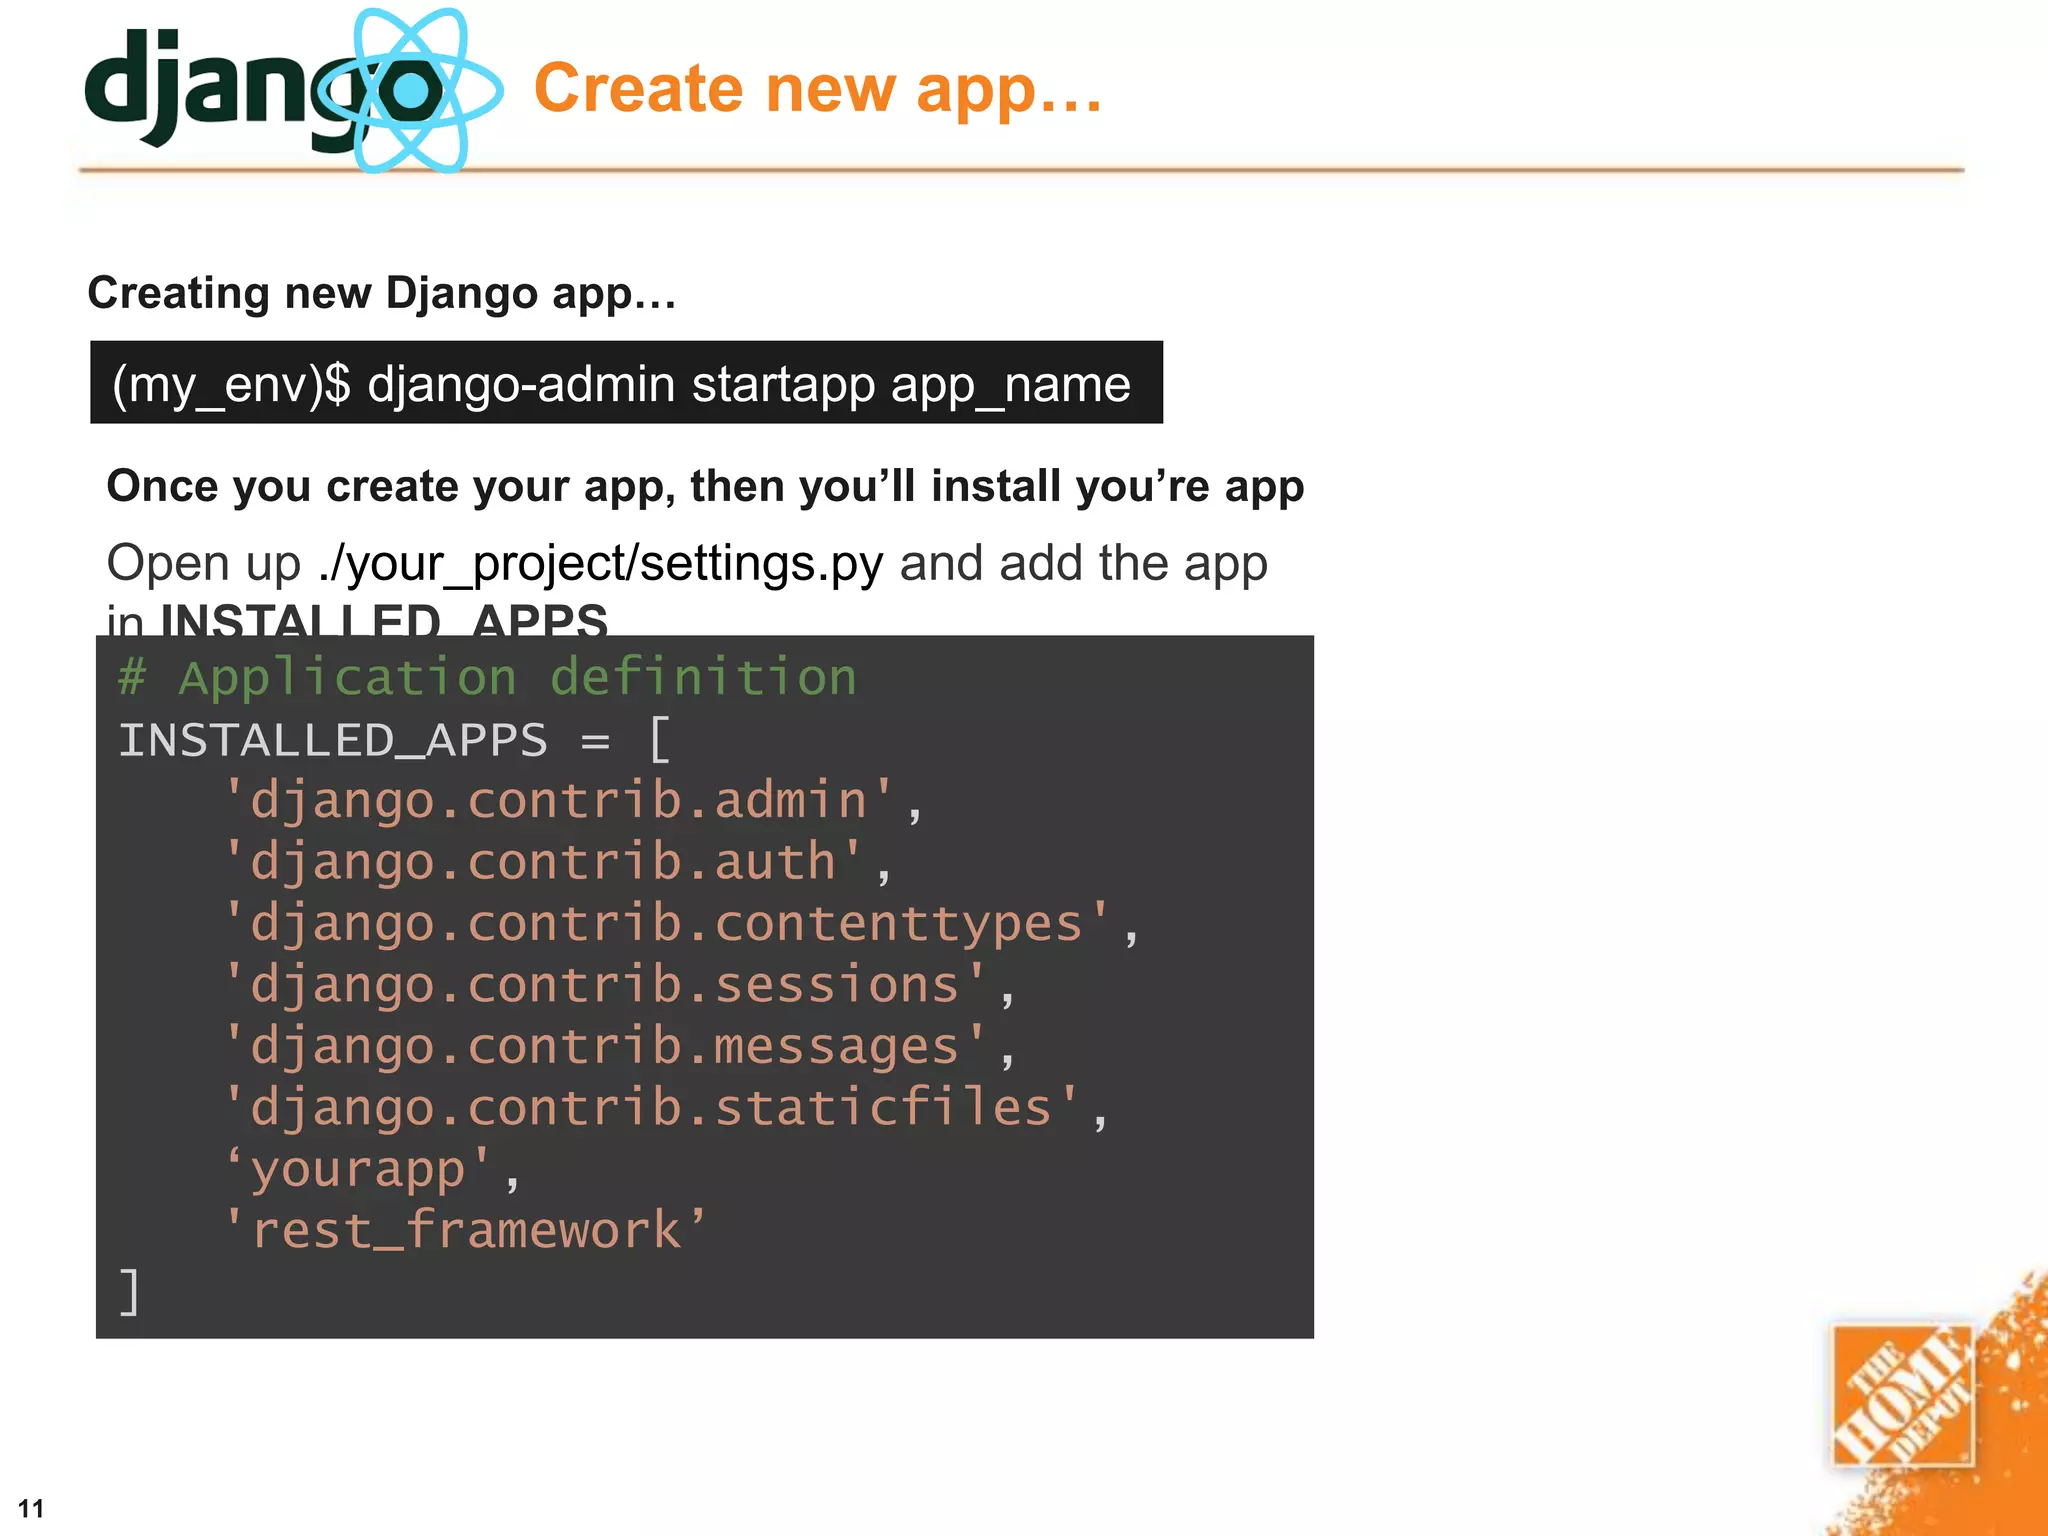Select the 'Creating new Django app…' heading
Image resolution: width=2048 pixels, height=1536 pixels.
(x=382, y=293)
